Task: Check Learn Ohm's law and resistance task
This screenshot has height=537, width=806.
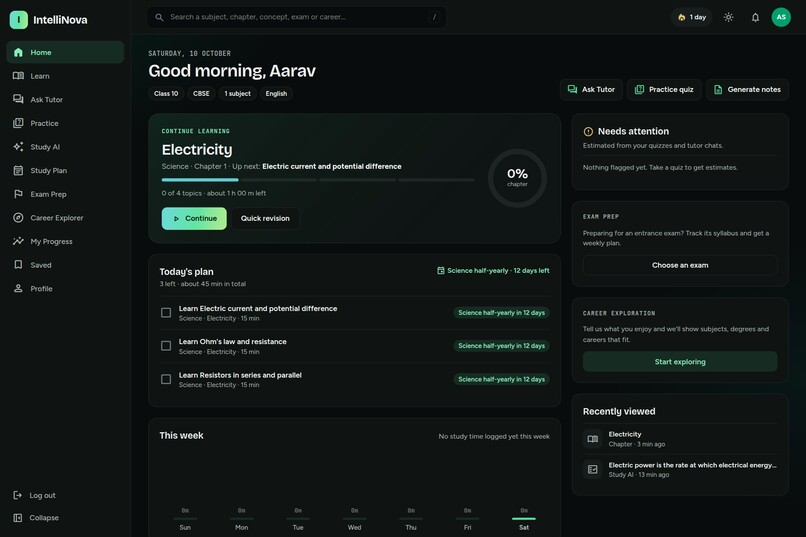Action: (166, 346)
